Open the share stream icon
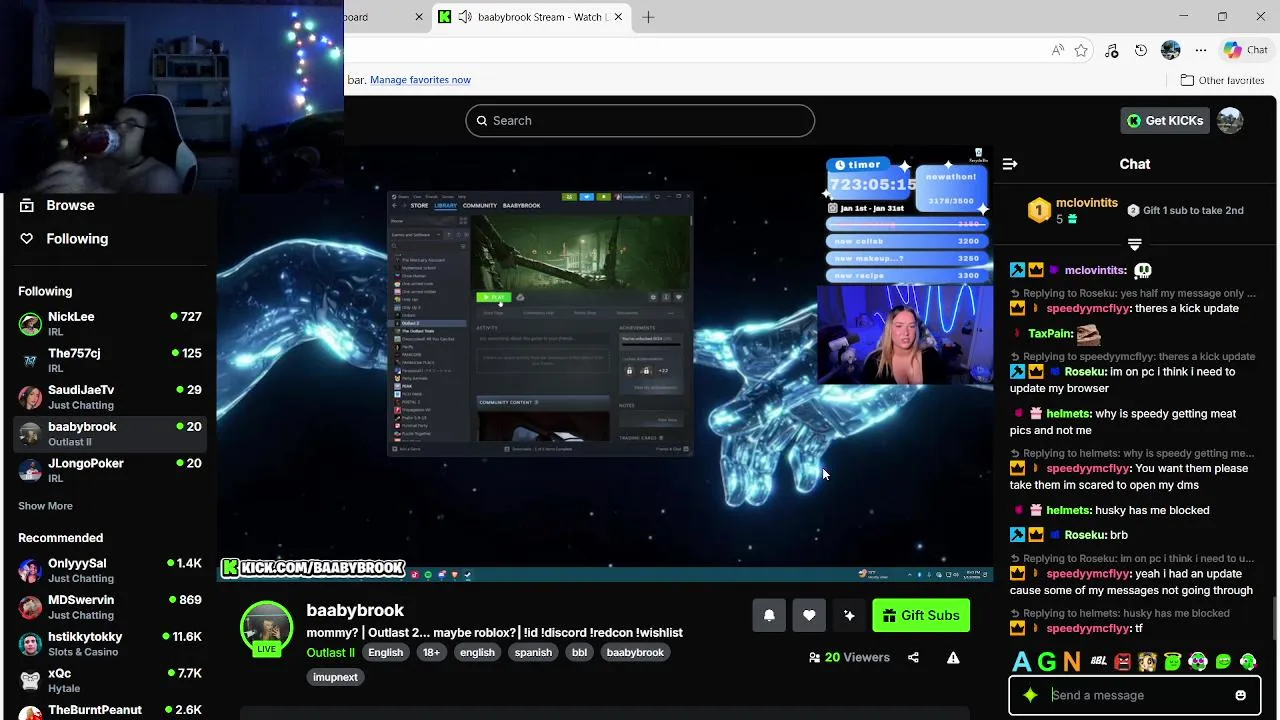1280x720 pixels. (913, 658)
